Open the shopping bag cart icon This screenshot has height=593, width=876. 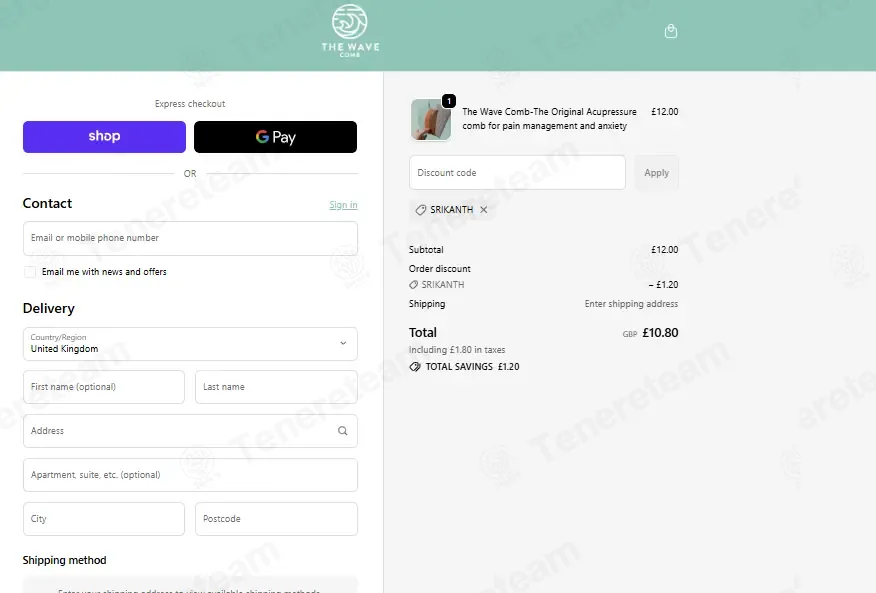coord(671,31)
